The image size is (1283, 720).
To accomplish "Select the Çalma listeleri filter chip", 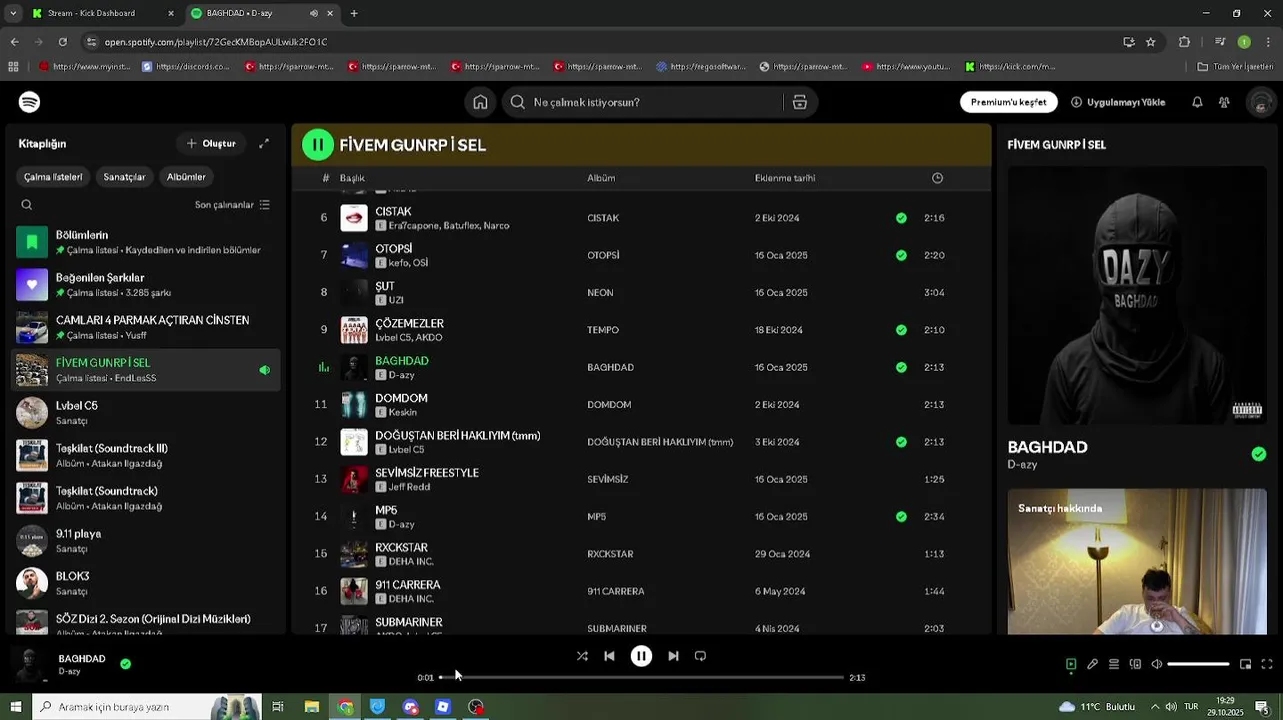I will click(x=53, y=177).
